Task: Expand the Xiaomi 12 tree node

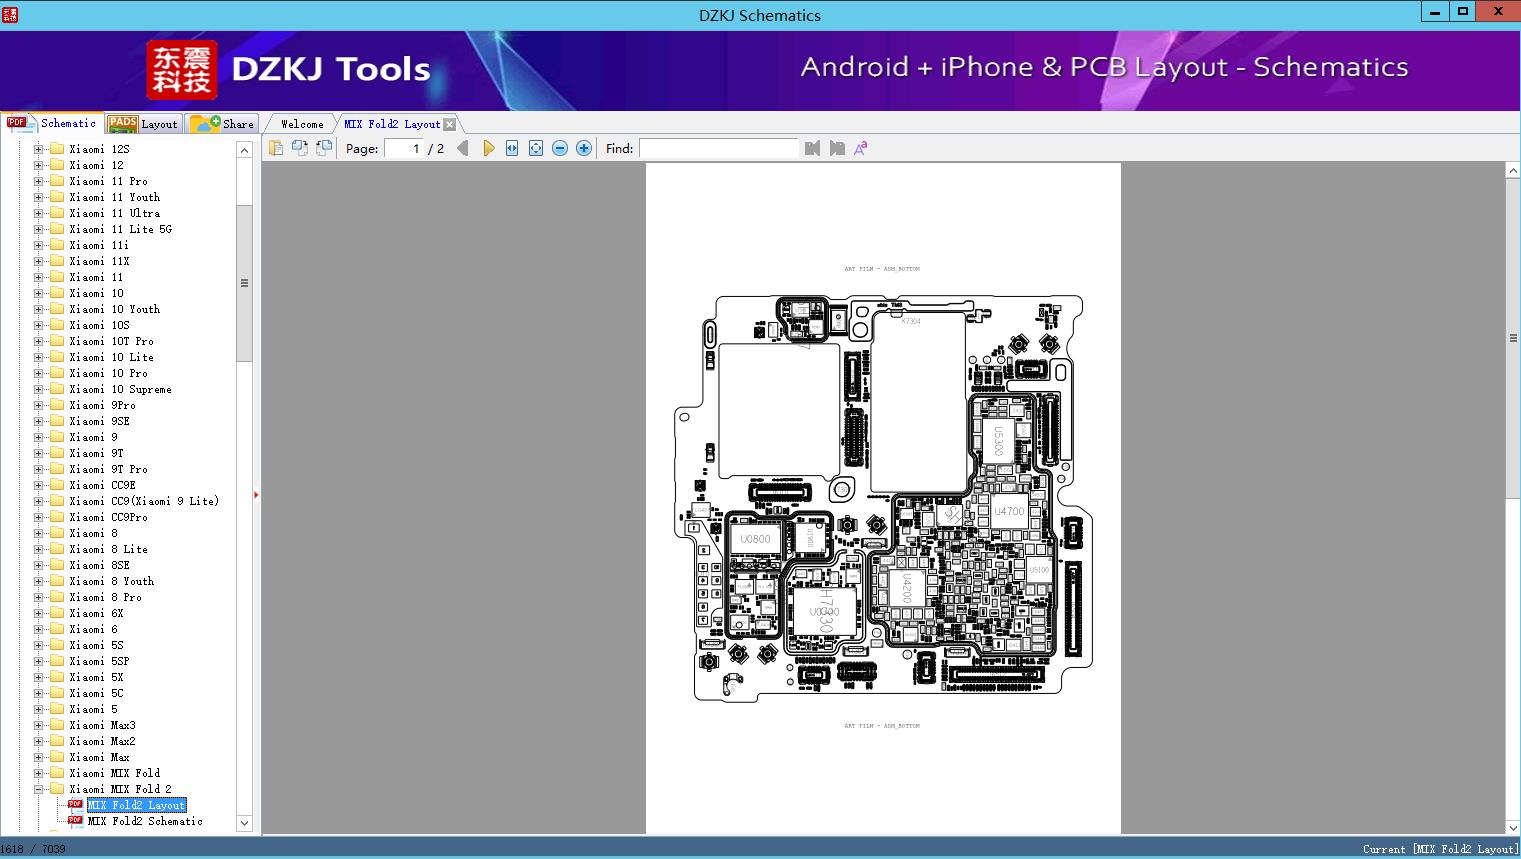Action: click(x=38, y=165)
